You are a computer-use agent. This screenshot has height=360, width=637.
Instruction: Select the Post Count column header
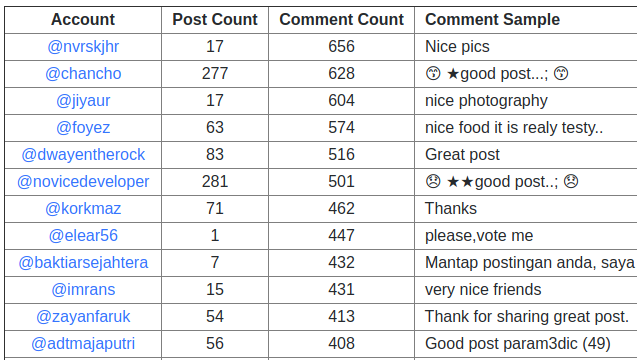click(x=215, y=20)
